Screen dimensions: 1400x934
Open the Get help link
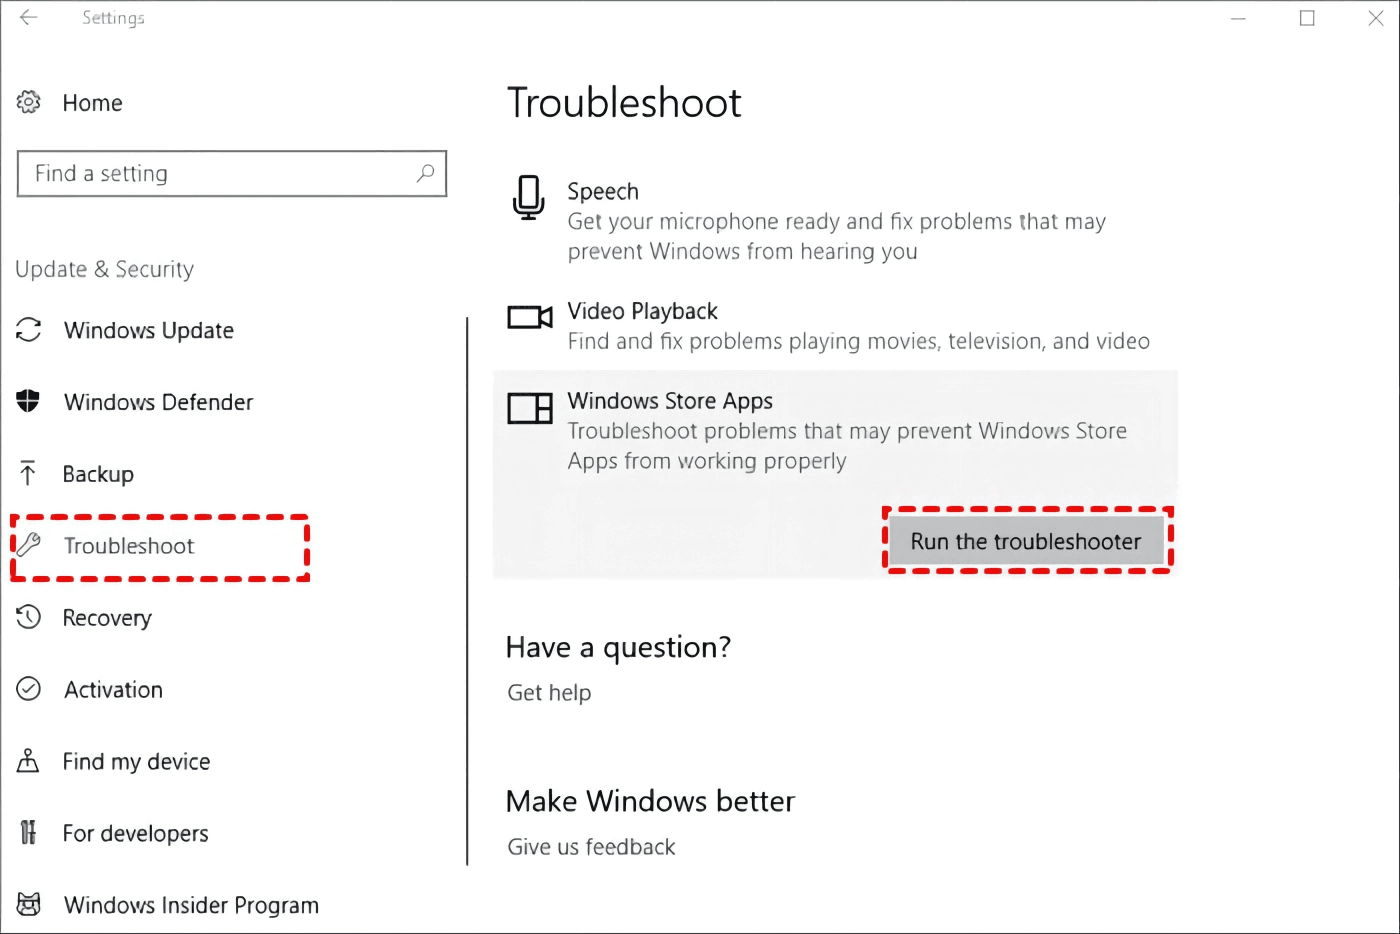548,692
